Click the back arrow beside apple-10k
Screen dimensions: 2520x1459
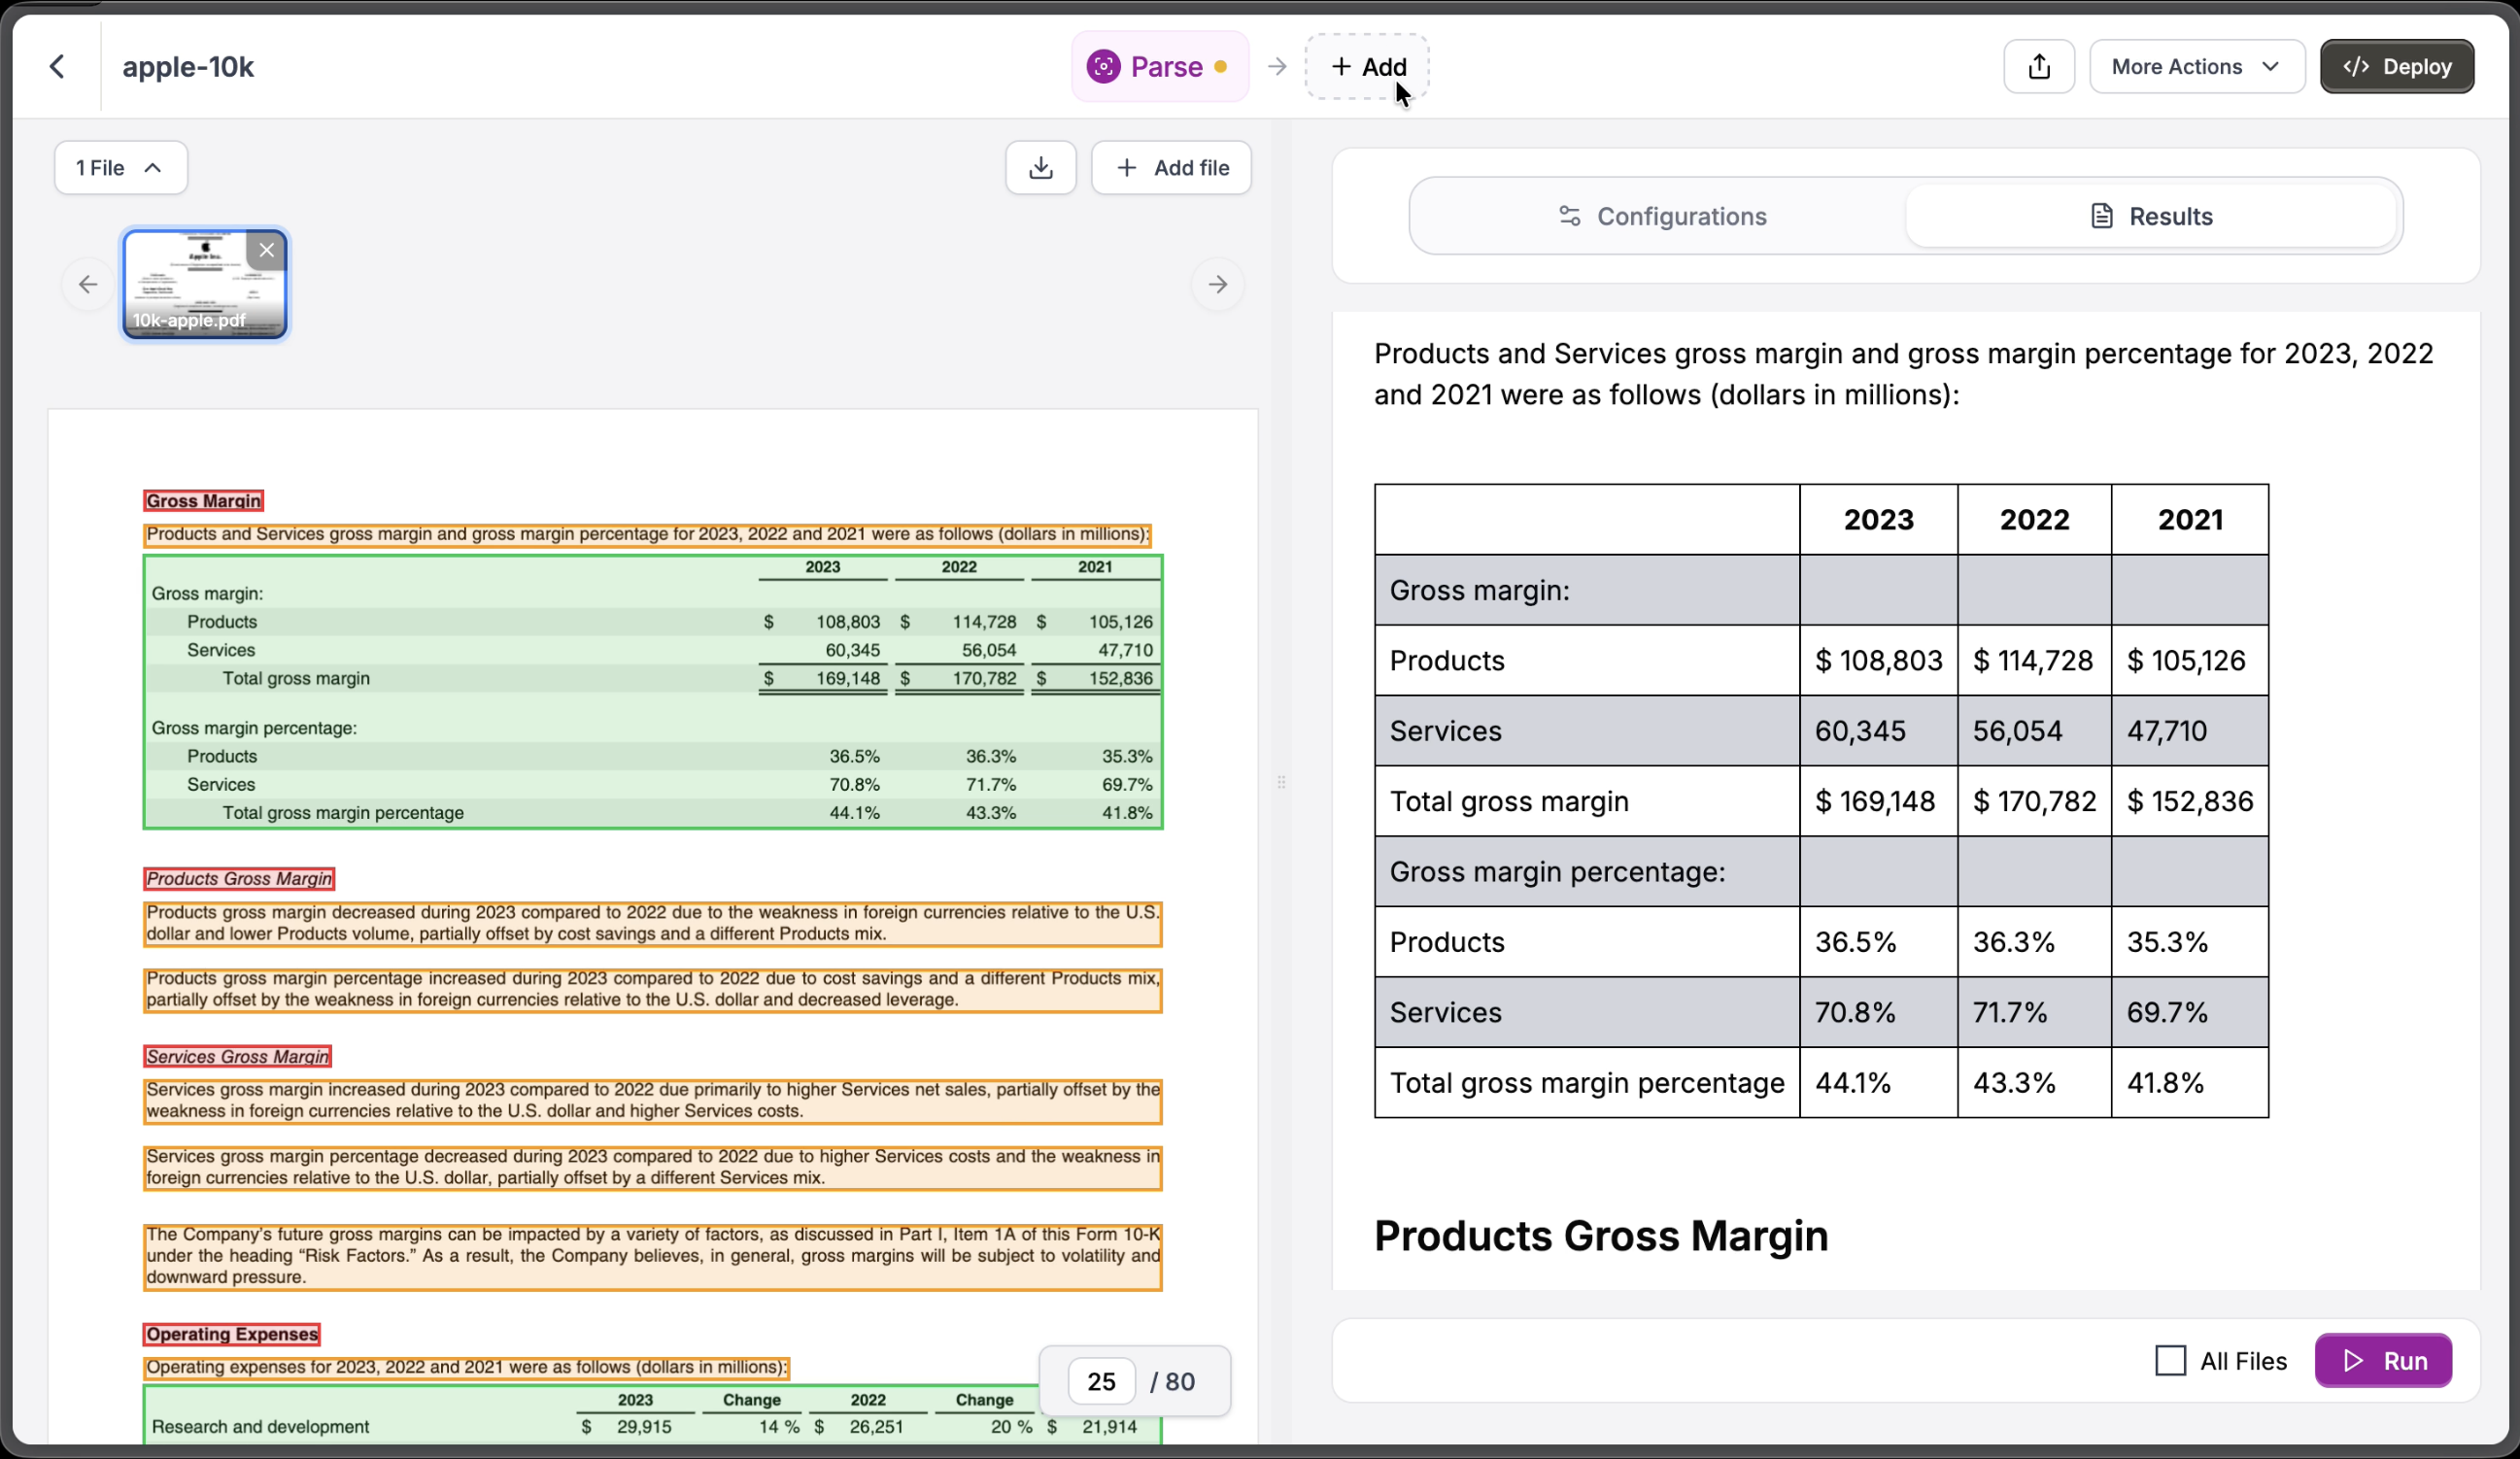57,66
